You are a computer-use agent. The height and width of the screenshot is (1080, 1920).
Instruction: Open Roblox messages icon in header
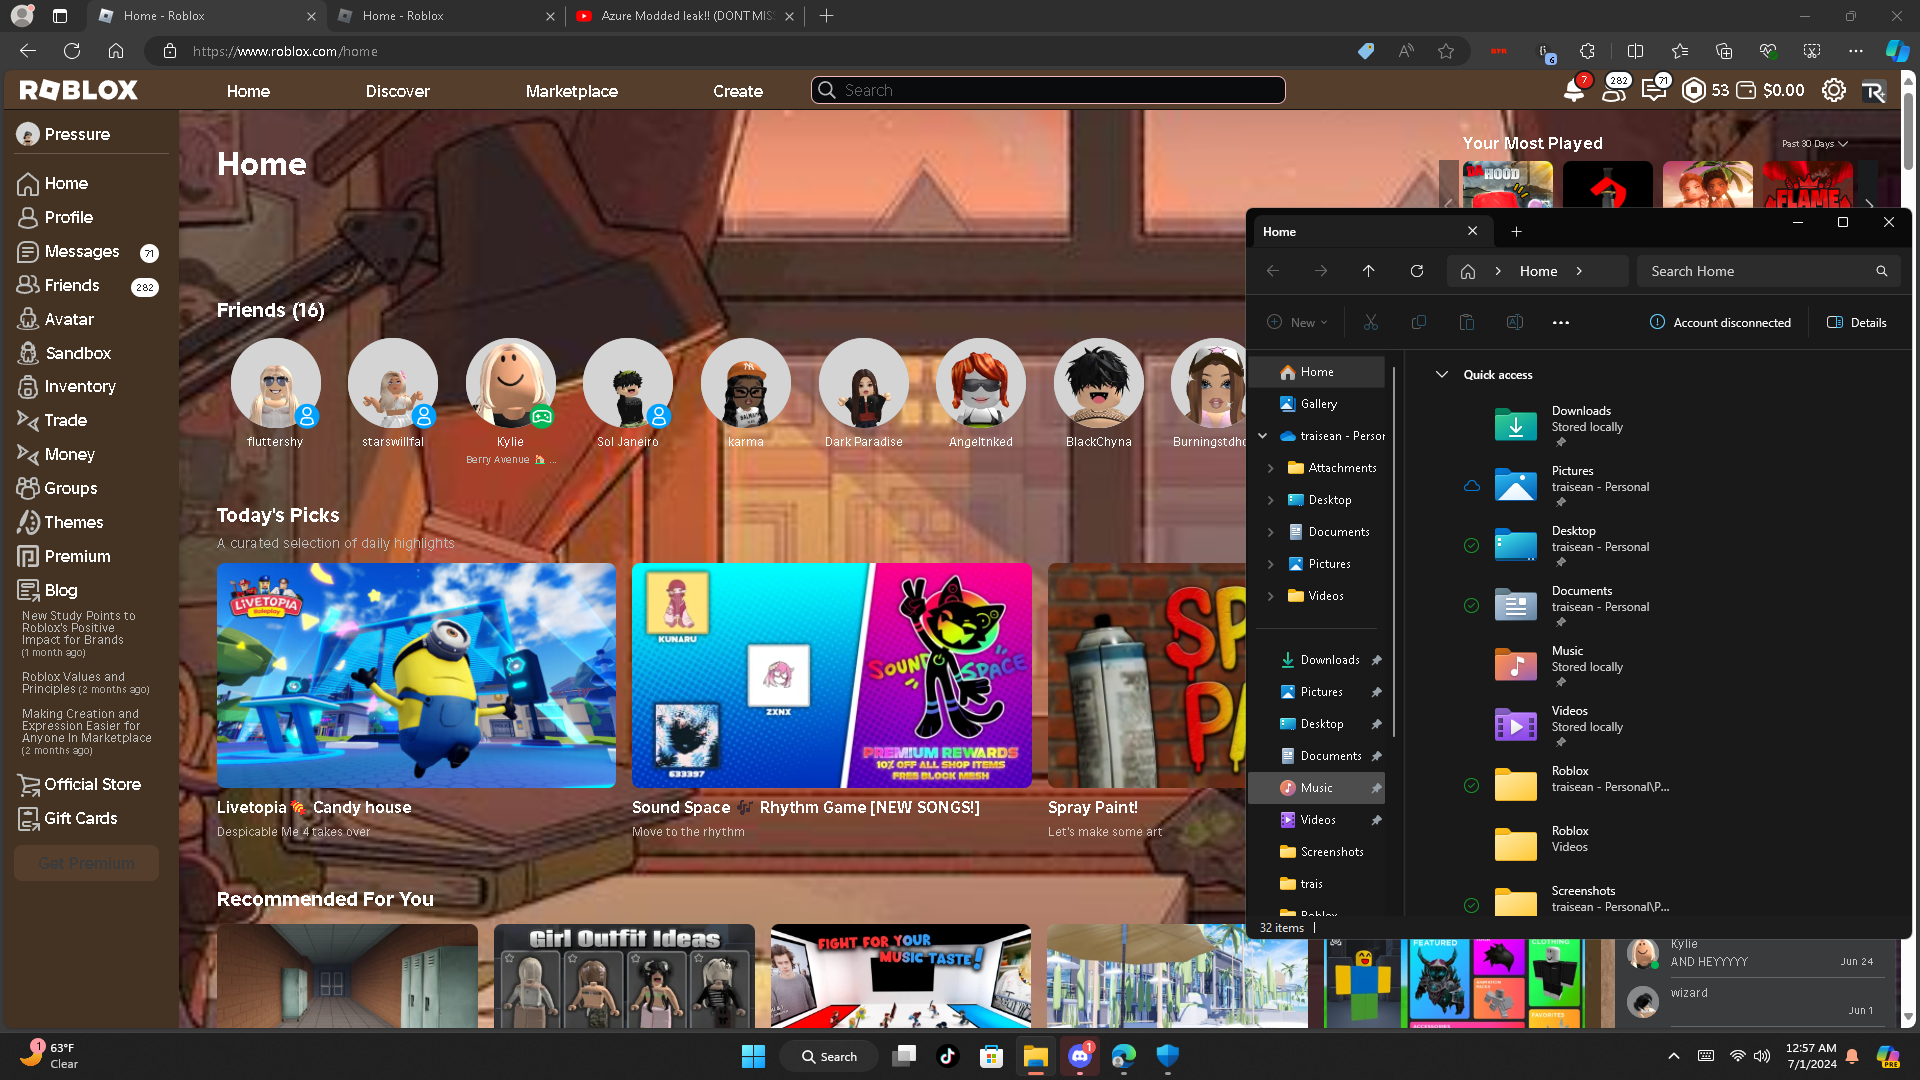[1654, 90]
